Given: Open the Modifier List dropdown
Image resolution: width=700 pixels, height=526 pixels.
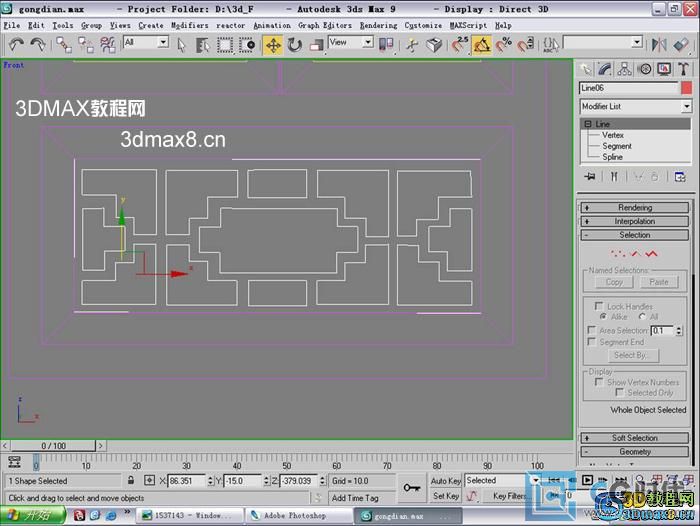Looking at the screenshot, I should (687, 106).
